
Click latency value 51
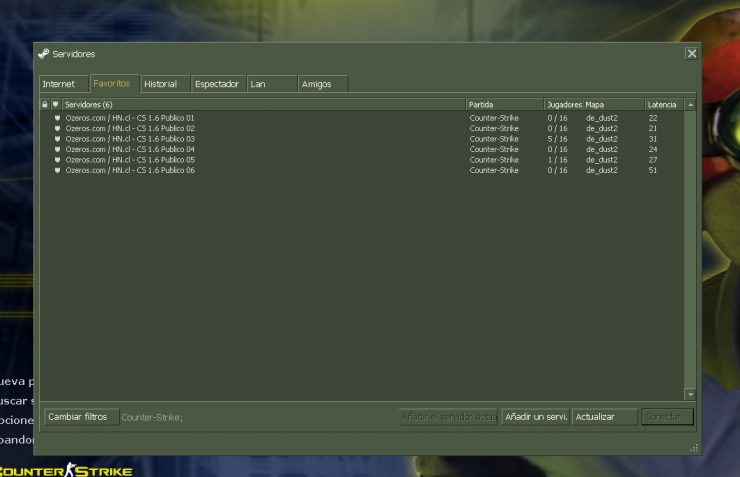(x=653, y=170)
